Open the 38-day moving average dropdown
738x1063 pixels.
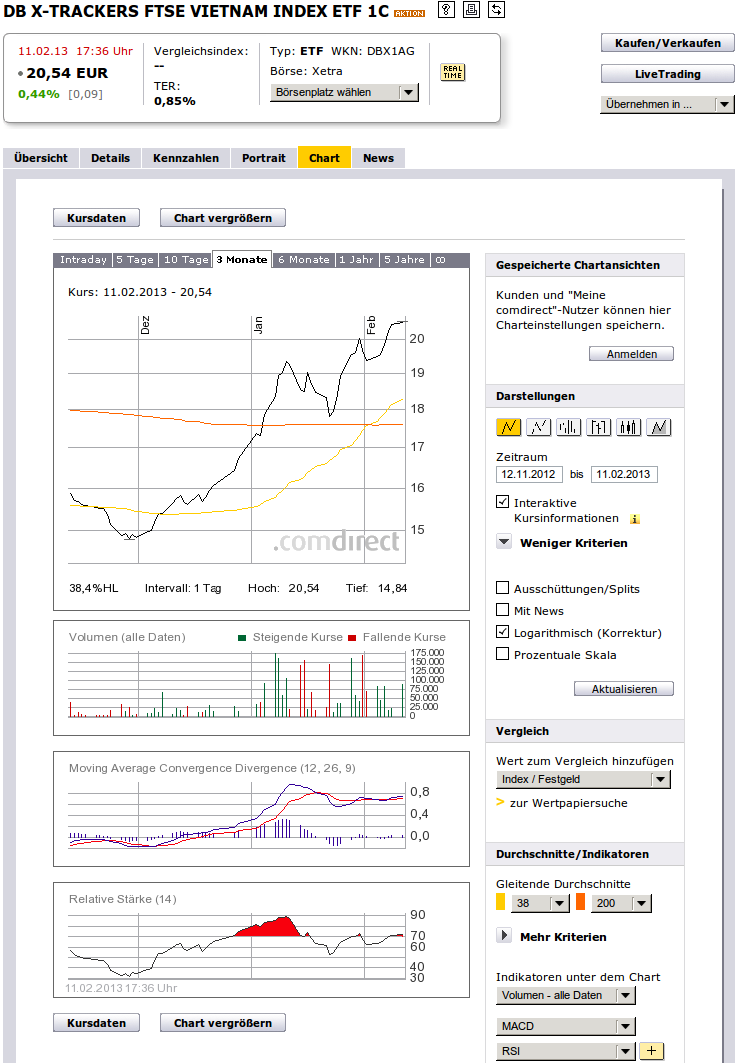coord(540,903)
